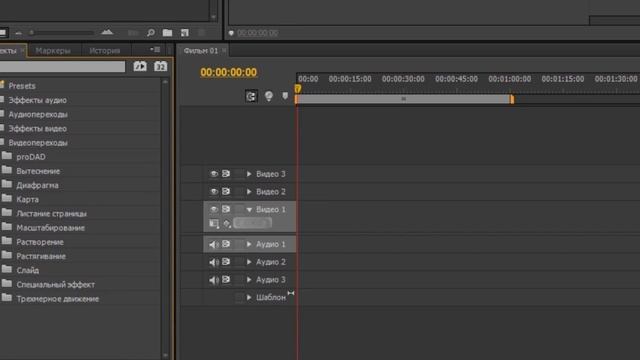The width and height of the screenshot is (640, 360).
Task: Select Масштабирование transitions folder
Action: coord(51,228)
